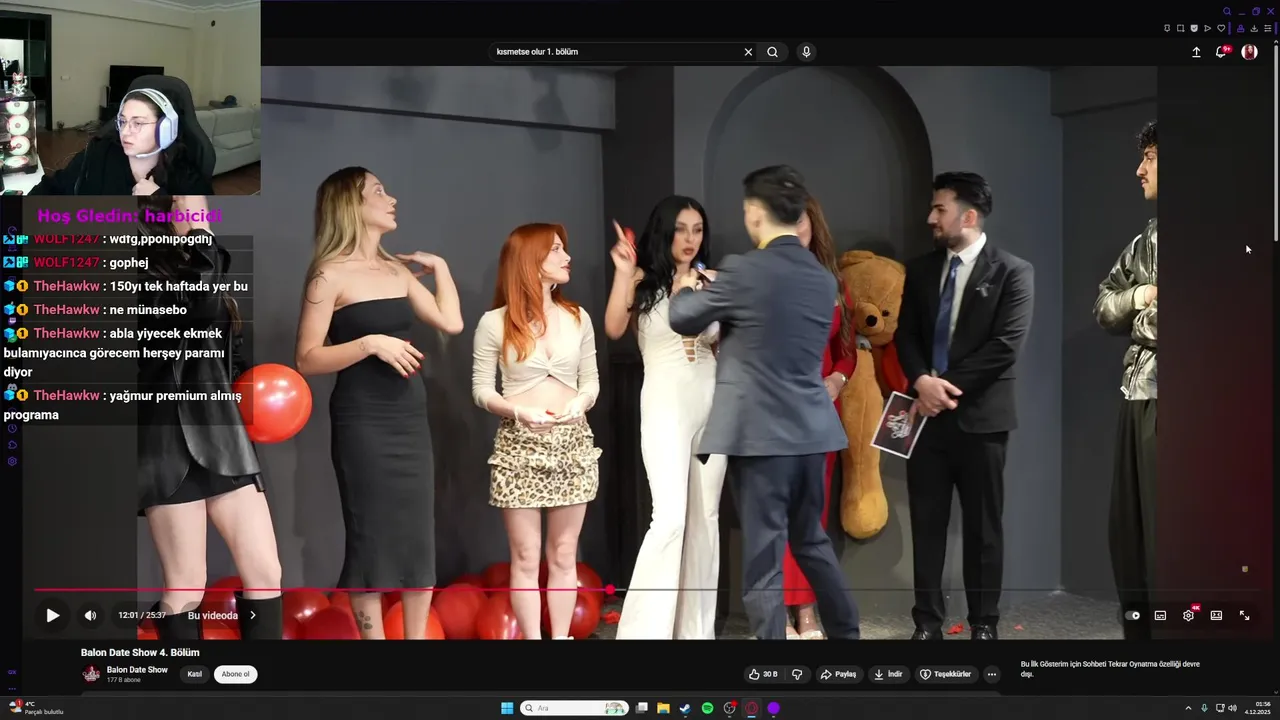This screenshot has width=1280, height=720.
Task: Open the Windows Start menu
Action: pos(507,708)
